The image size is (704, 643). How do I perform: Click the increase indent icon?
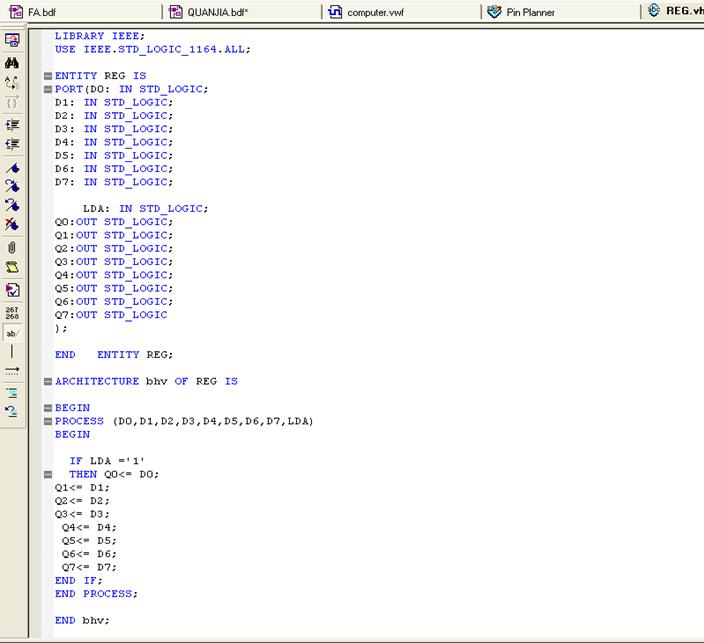coord(12,125)
